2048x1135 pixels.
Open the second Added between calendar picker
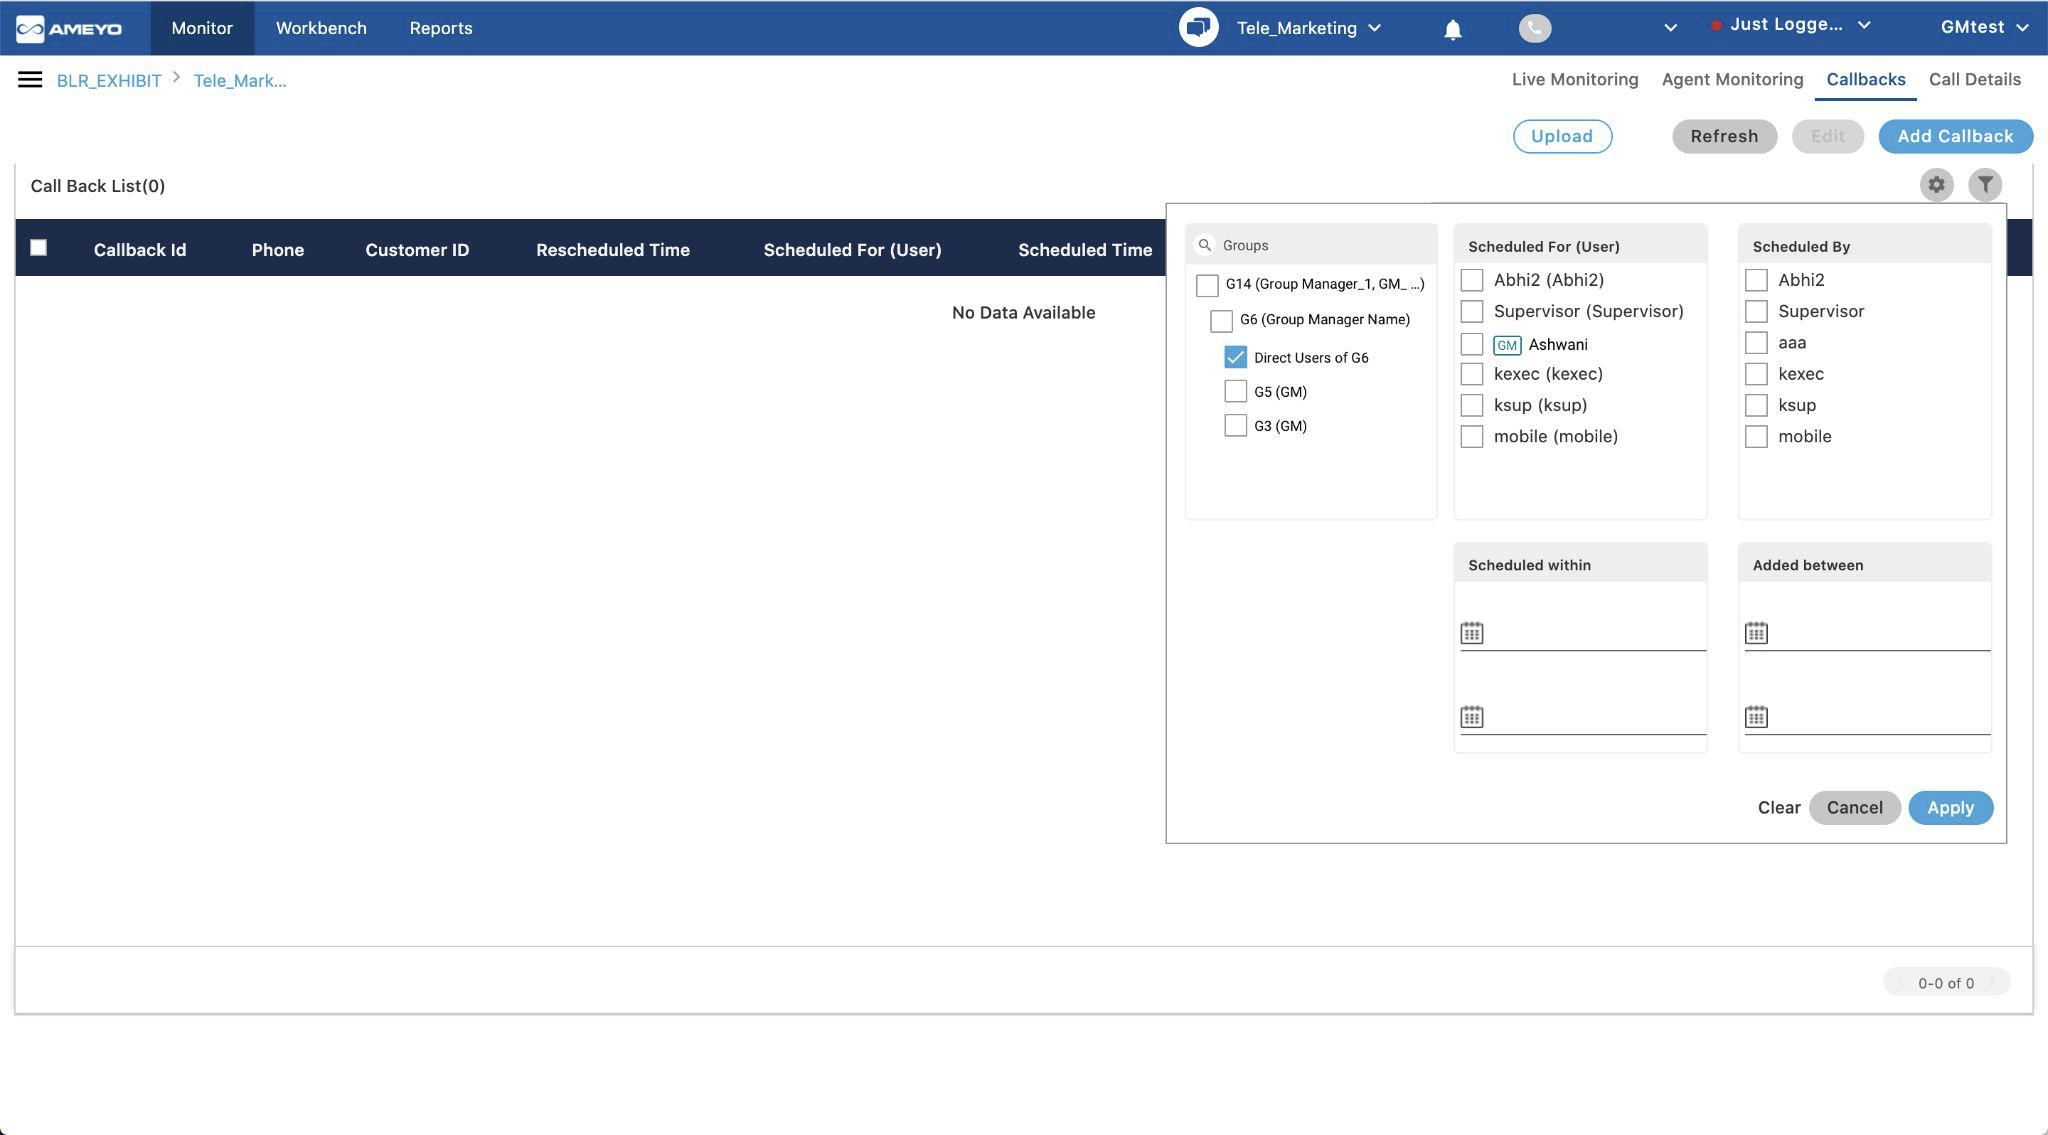click(x=1756, y=717)
